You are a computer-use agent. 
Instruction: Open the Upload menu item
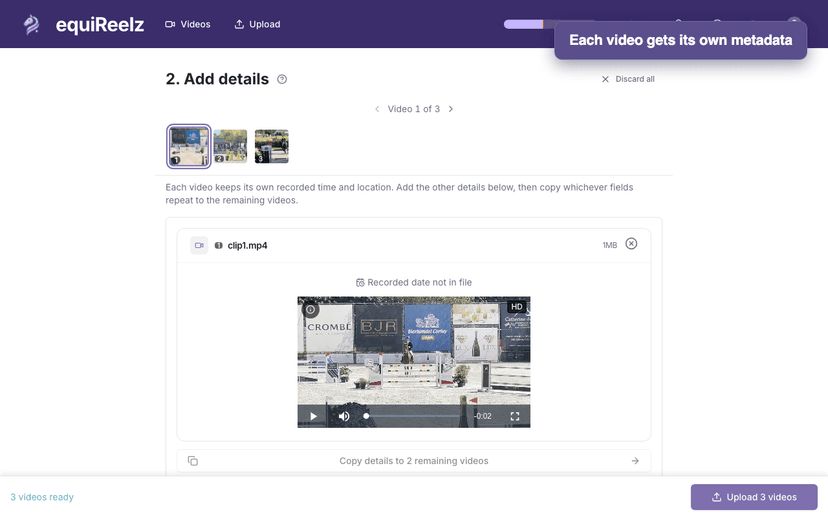pyautogui.click(x=257, y=24)
